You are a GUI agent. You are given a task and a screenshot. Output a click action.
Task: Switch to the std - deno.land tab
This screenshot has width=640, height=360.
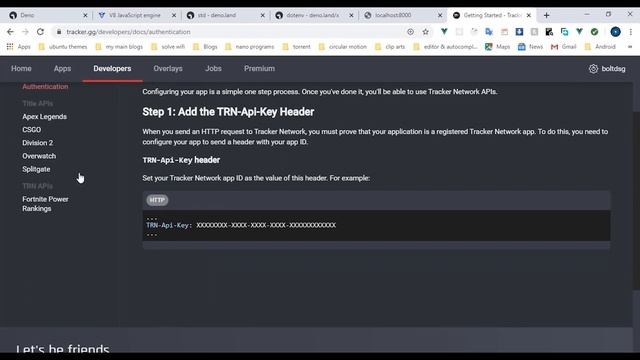[223, 15]
